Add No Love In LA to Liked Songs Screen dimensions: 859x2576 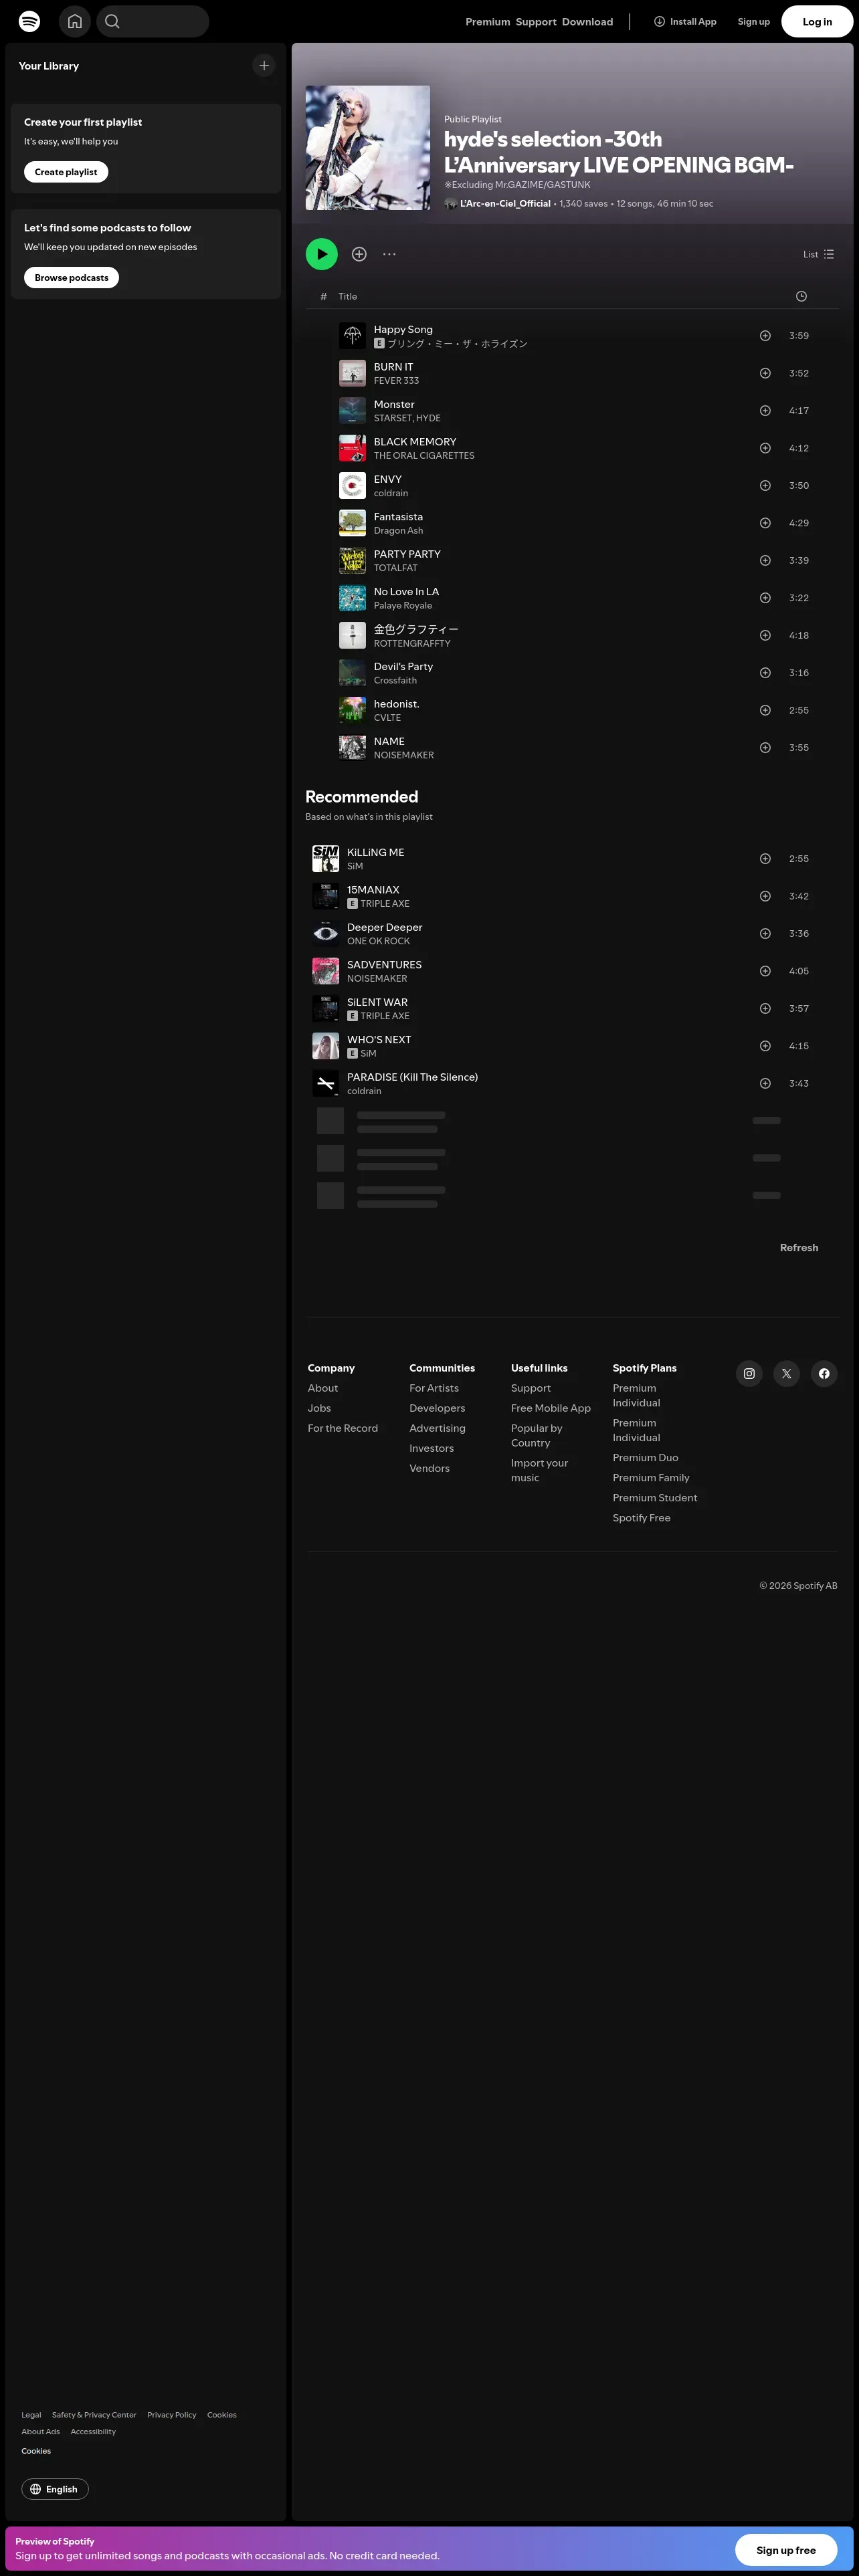765,598
